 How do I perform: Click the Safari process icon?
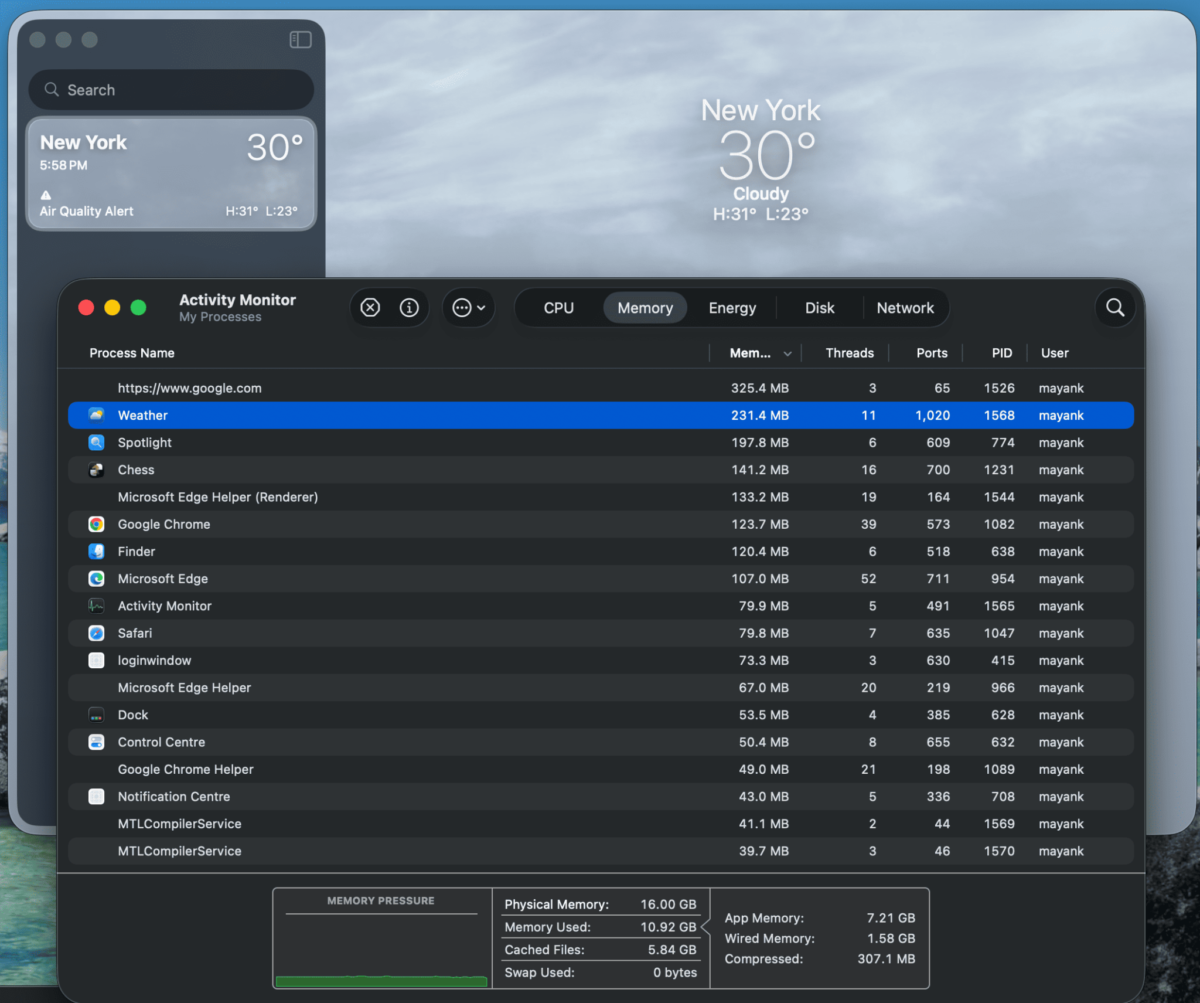pyautogui.click(x=96, y=633)
